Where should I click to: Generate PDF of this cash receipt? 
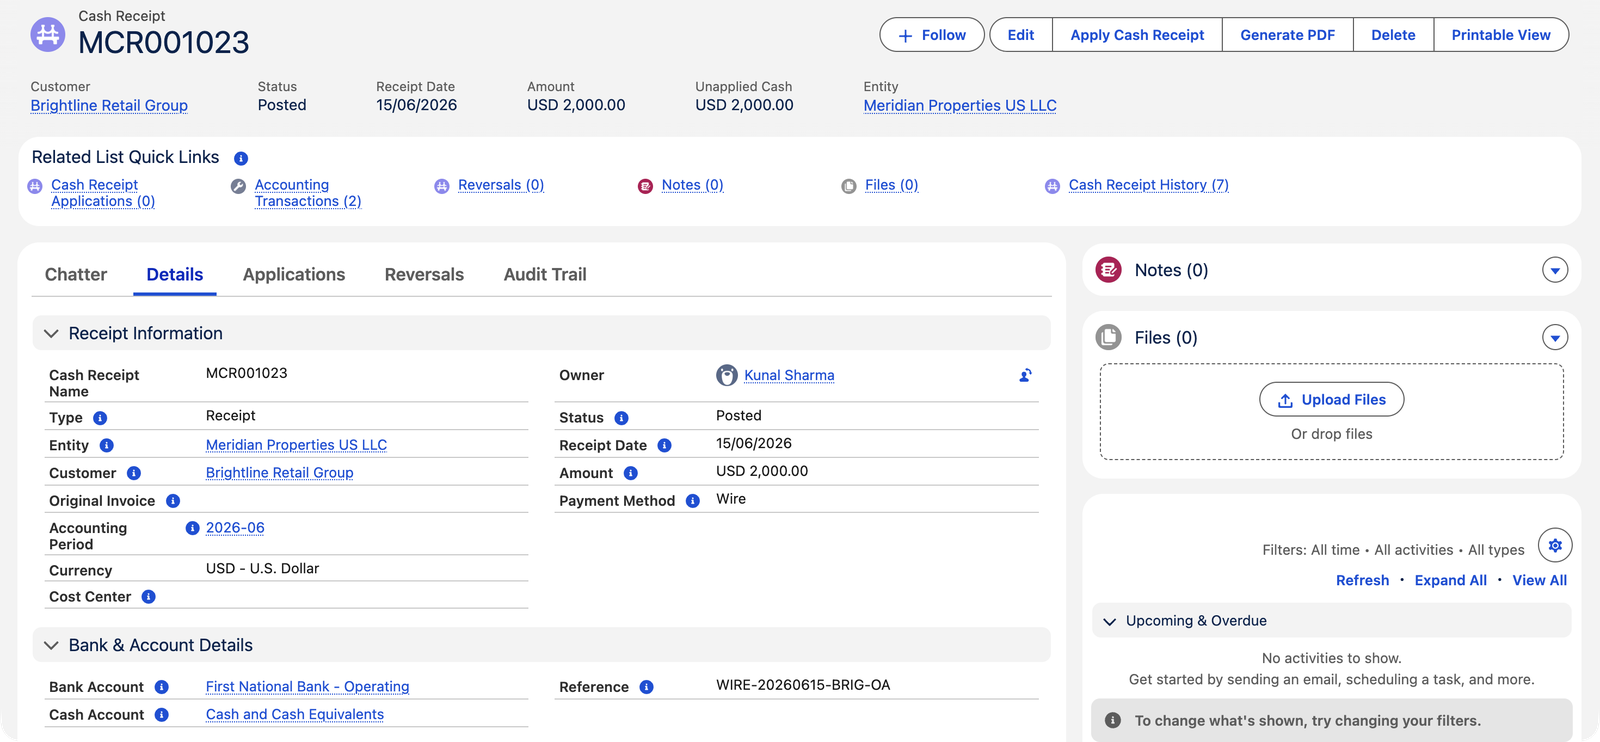(x=1288, y=35)
